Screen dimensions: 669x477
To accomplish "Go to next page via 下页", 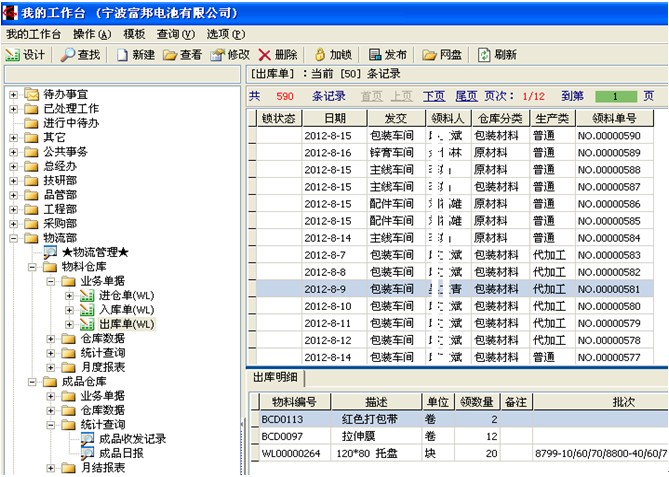I will [x=433, y=96].
